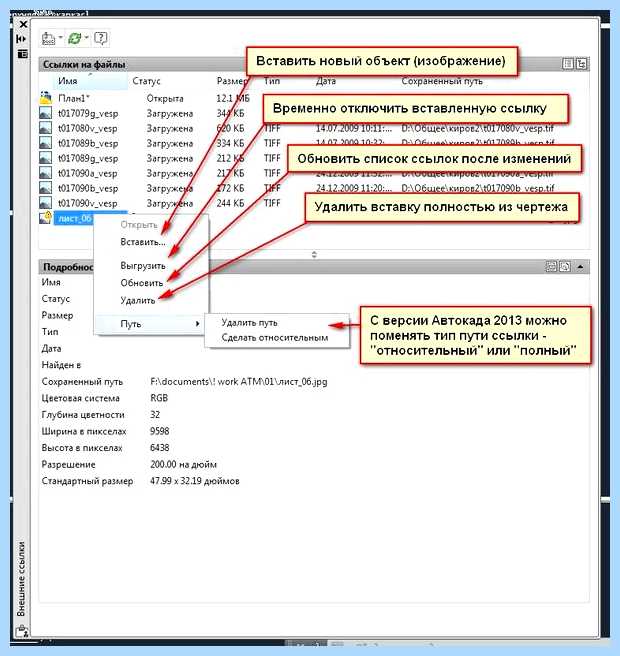Choose Обновить in the context menu
Viewport: 620px width, 656px height.
(141, 283)
